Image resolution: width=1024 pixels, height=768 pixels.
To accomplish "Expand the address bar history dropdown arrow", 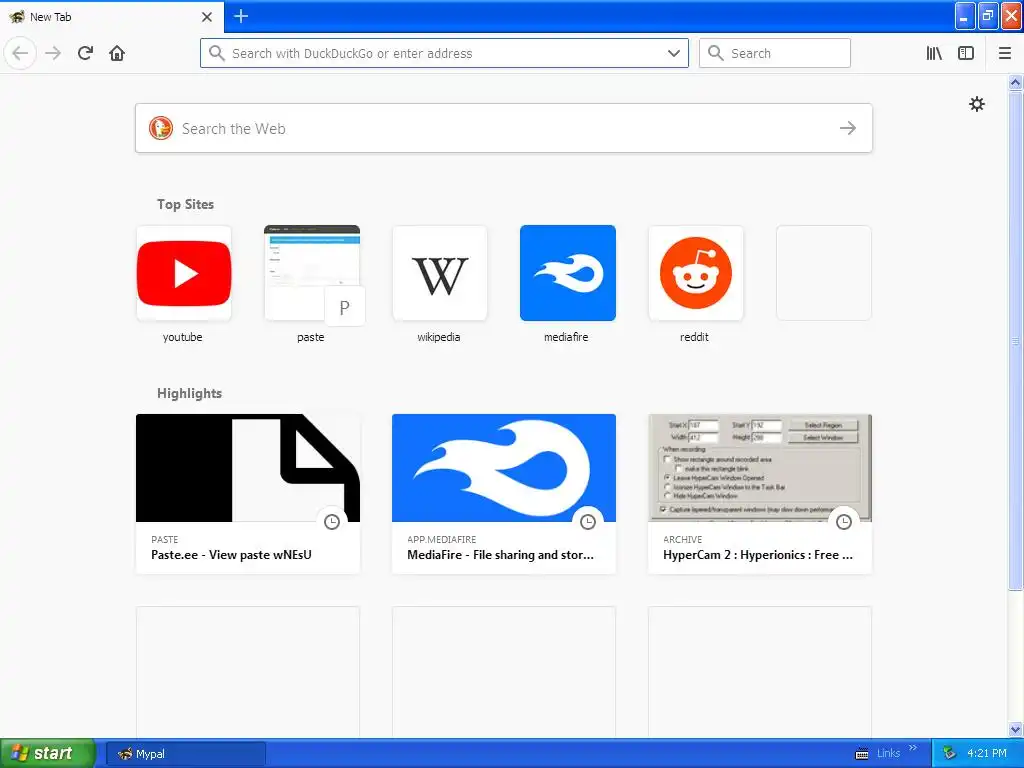I will pyautogui.click(x=674, y=53).
